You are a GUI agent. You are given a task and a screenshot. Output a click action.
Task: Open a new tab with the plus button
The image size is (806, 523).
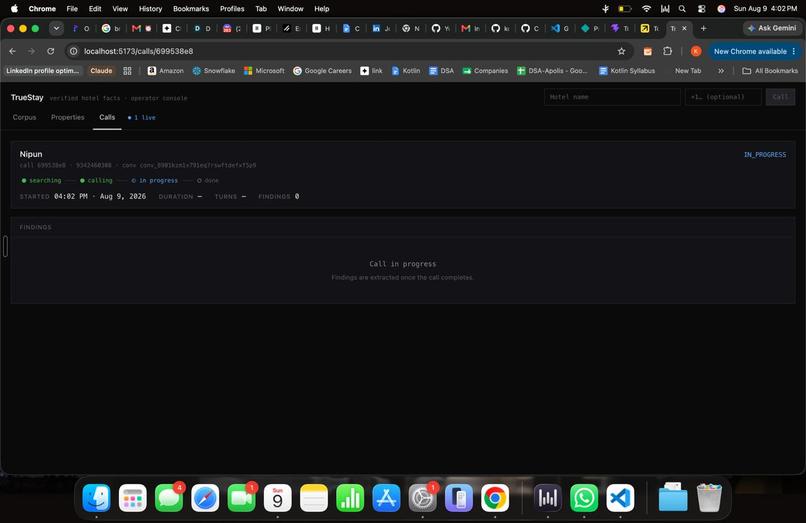[703, 28]
